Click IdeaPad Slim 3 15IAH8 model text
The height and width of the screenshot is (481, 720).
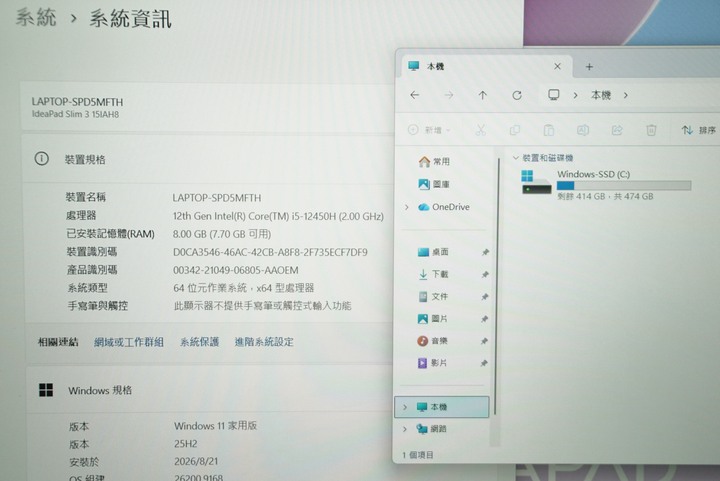pos(75,114)
